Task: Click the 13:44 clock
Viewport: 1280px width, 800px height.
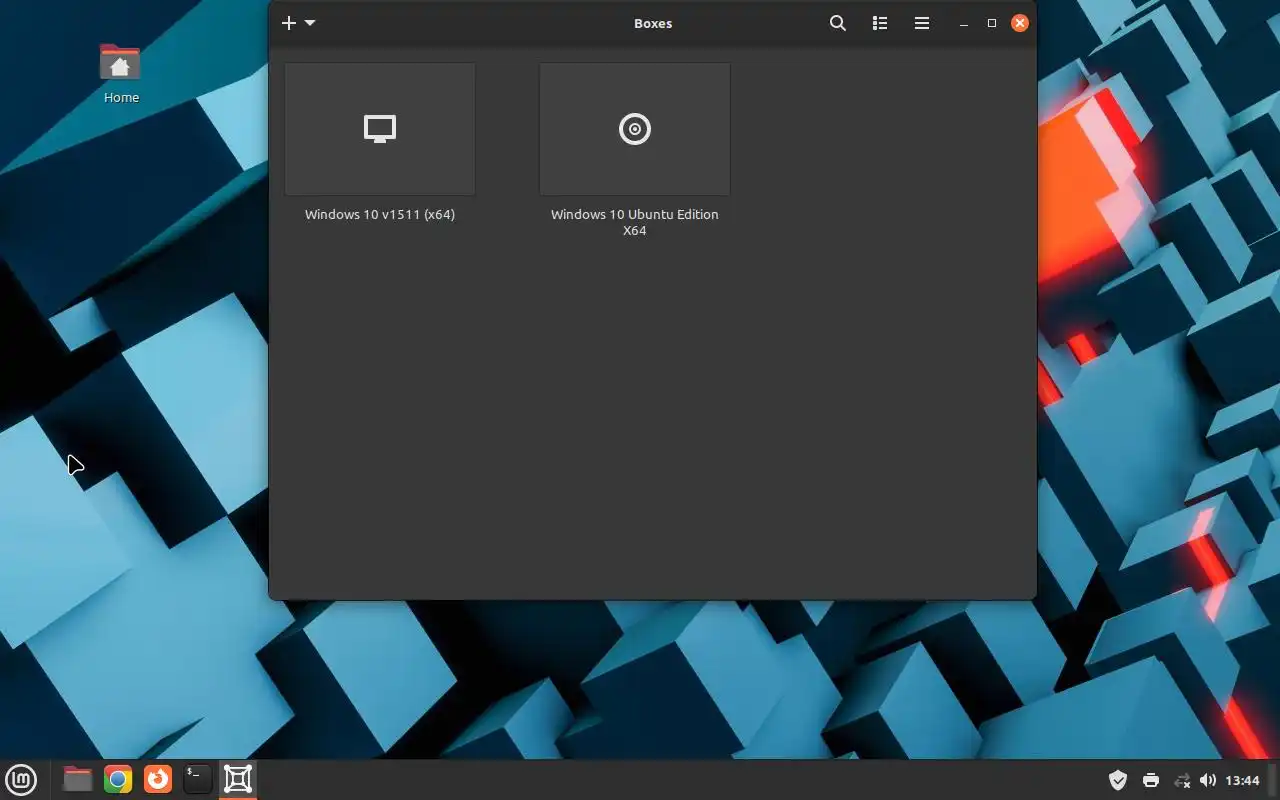Action: coord(1242,780)
